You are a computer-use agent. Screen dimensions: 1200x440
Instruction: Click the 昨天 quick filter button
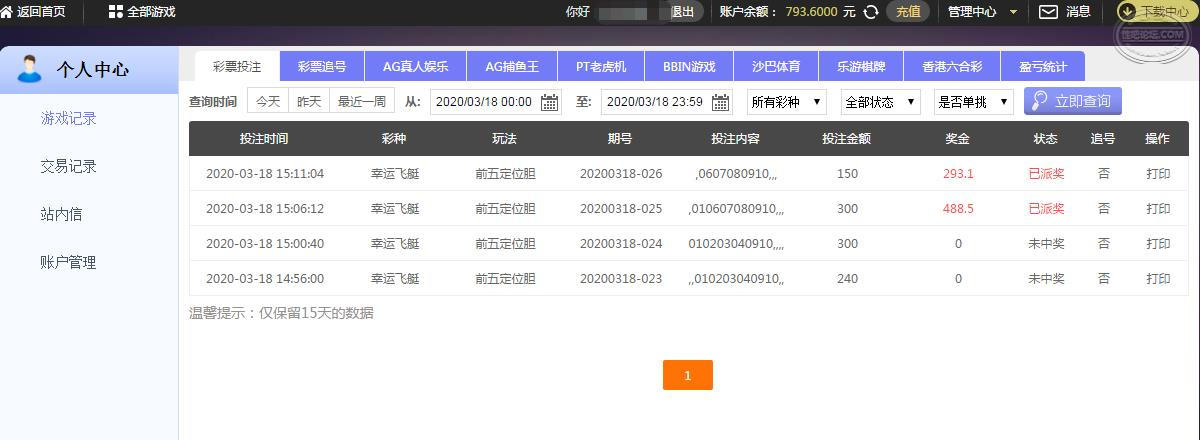point(310,102)
